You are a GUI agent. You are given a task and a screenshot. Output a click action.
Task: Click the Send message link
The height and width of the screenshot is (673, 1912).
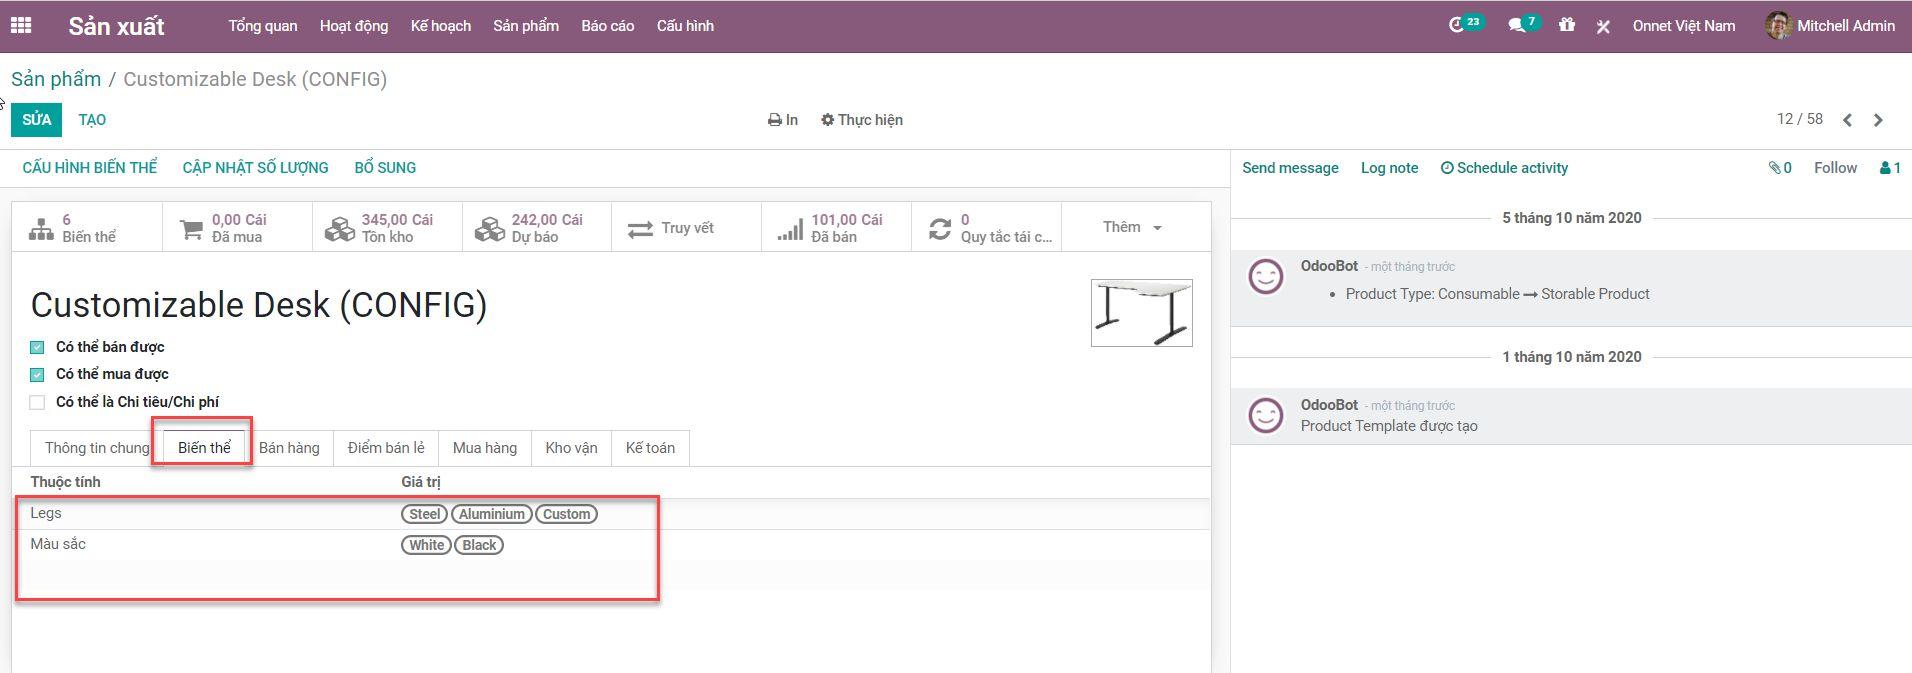1290,168
